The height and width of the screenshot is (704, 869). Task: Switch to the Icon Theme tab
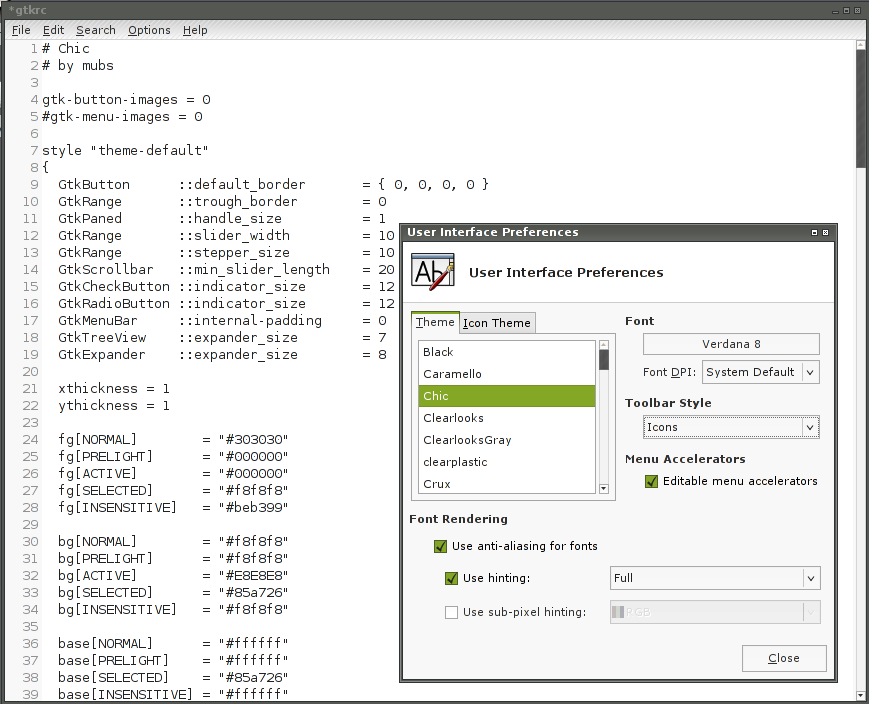pyautogui.click(x=497, y=323)
